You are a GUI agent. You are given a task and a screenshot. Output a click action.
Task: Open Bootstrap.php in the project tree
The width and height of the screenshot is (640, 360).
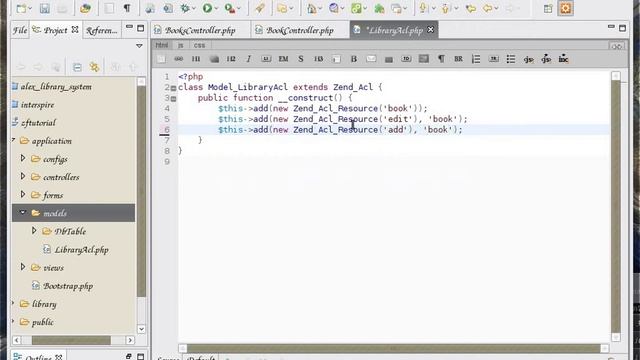pyautogui.click(x=68, y=286)
